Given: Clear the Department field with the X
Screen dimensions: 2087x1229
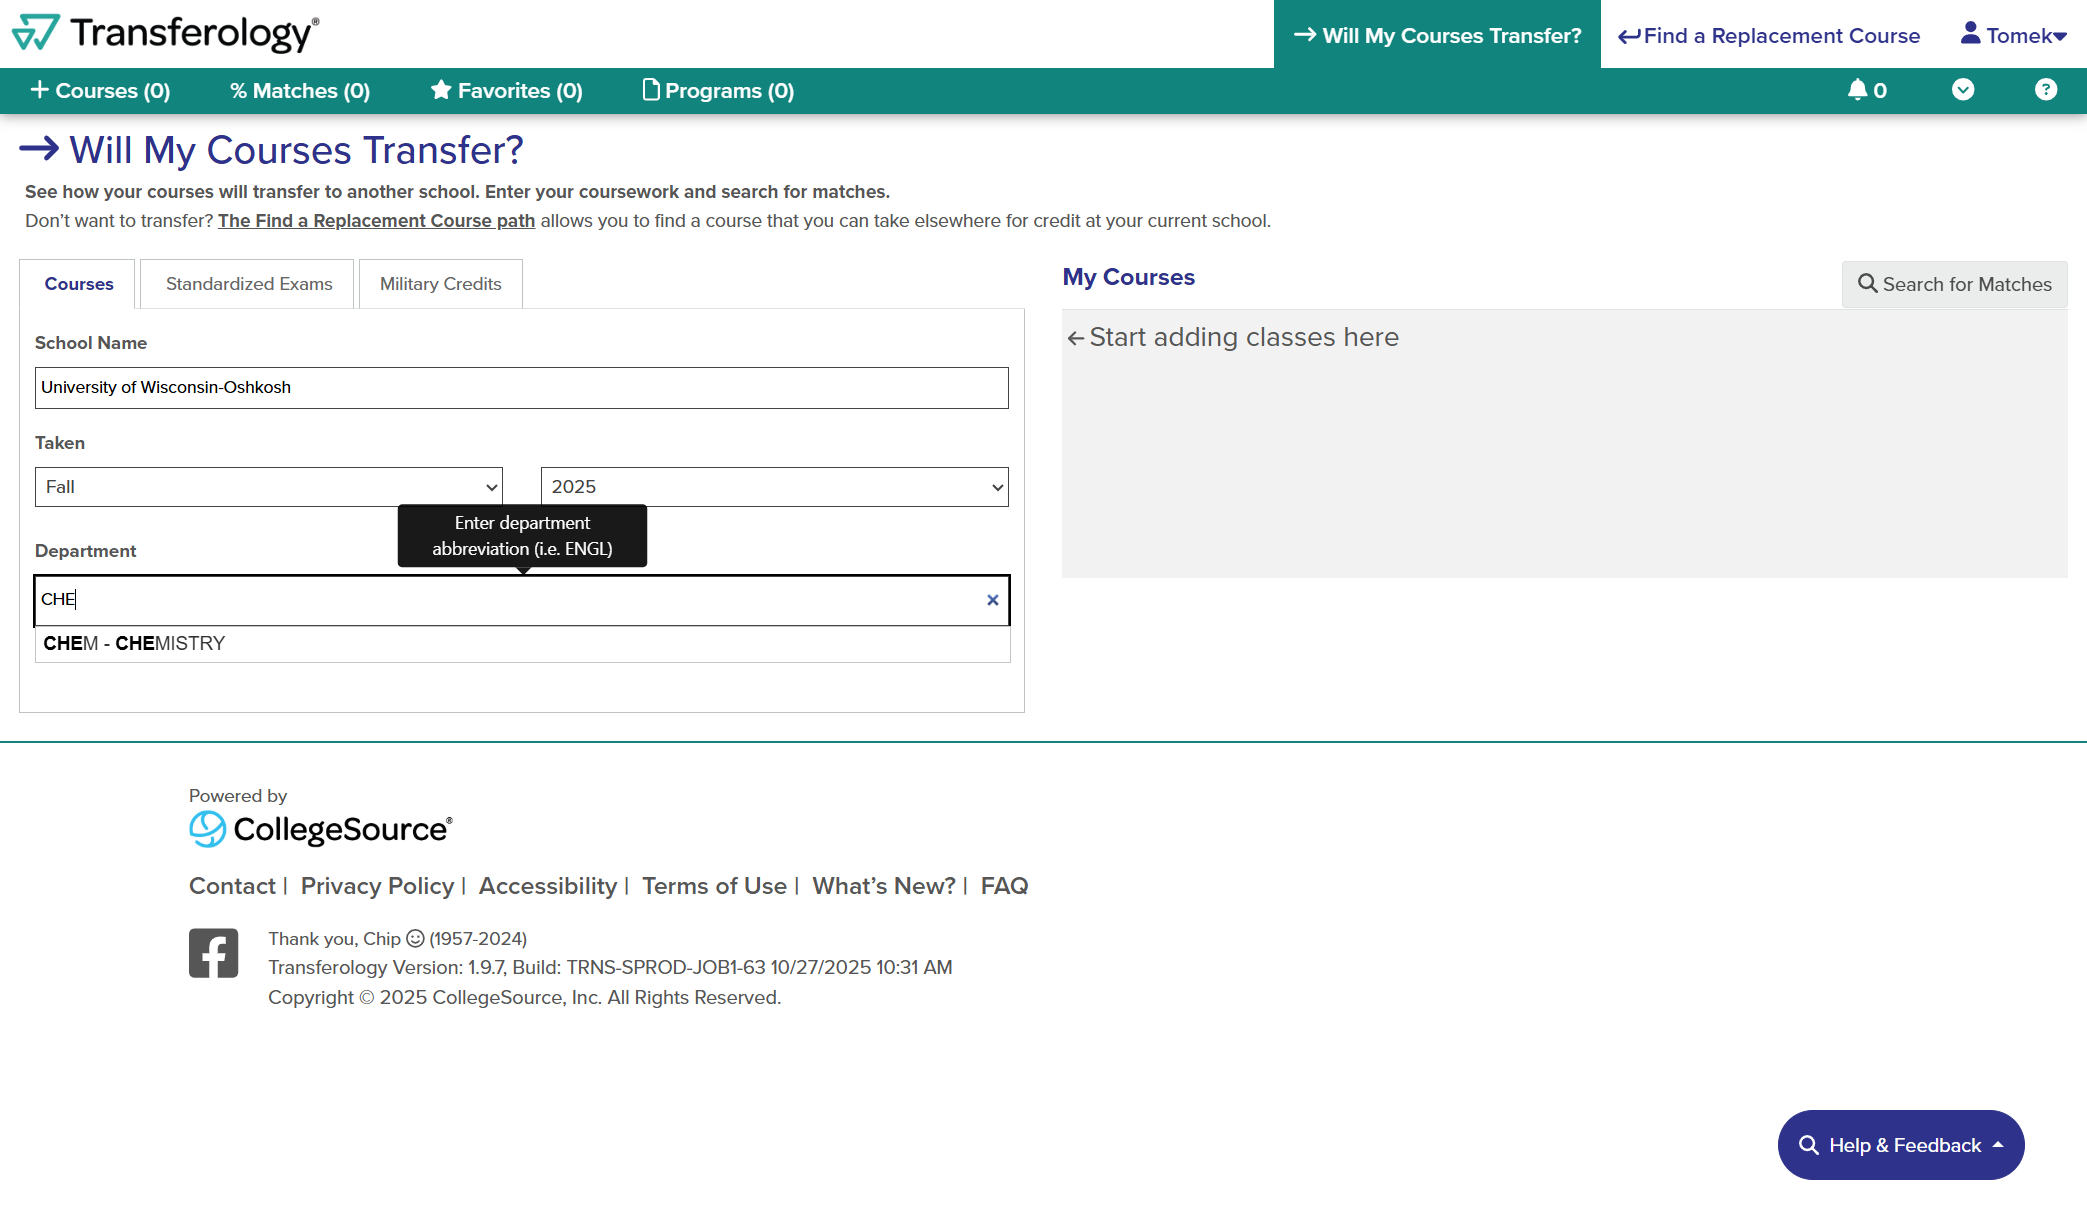Looking at the screenshot, I should pyautogui.click(x=992, y=600).
